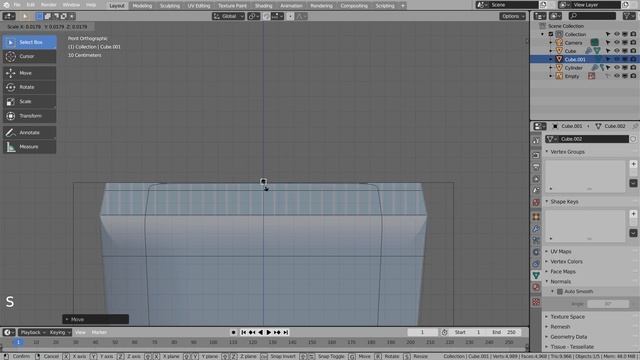This screenshot has height=360, width=640.
Task: Toggle Collection visibility eye icon
Action: click(617, 34)
